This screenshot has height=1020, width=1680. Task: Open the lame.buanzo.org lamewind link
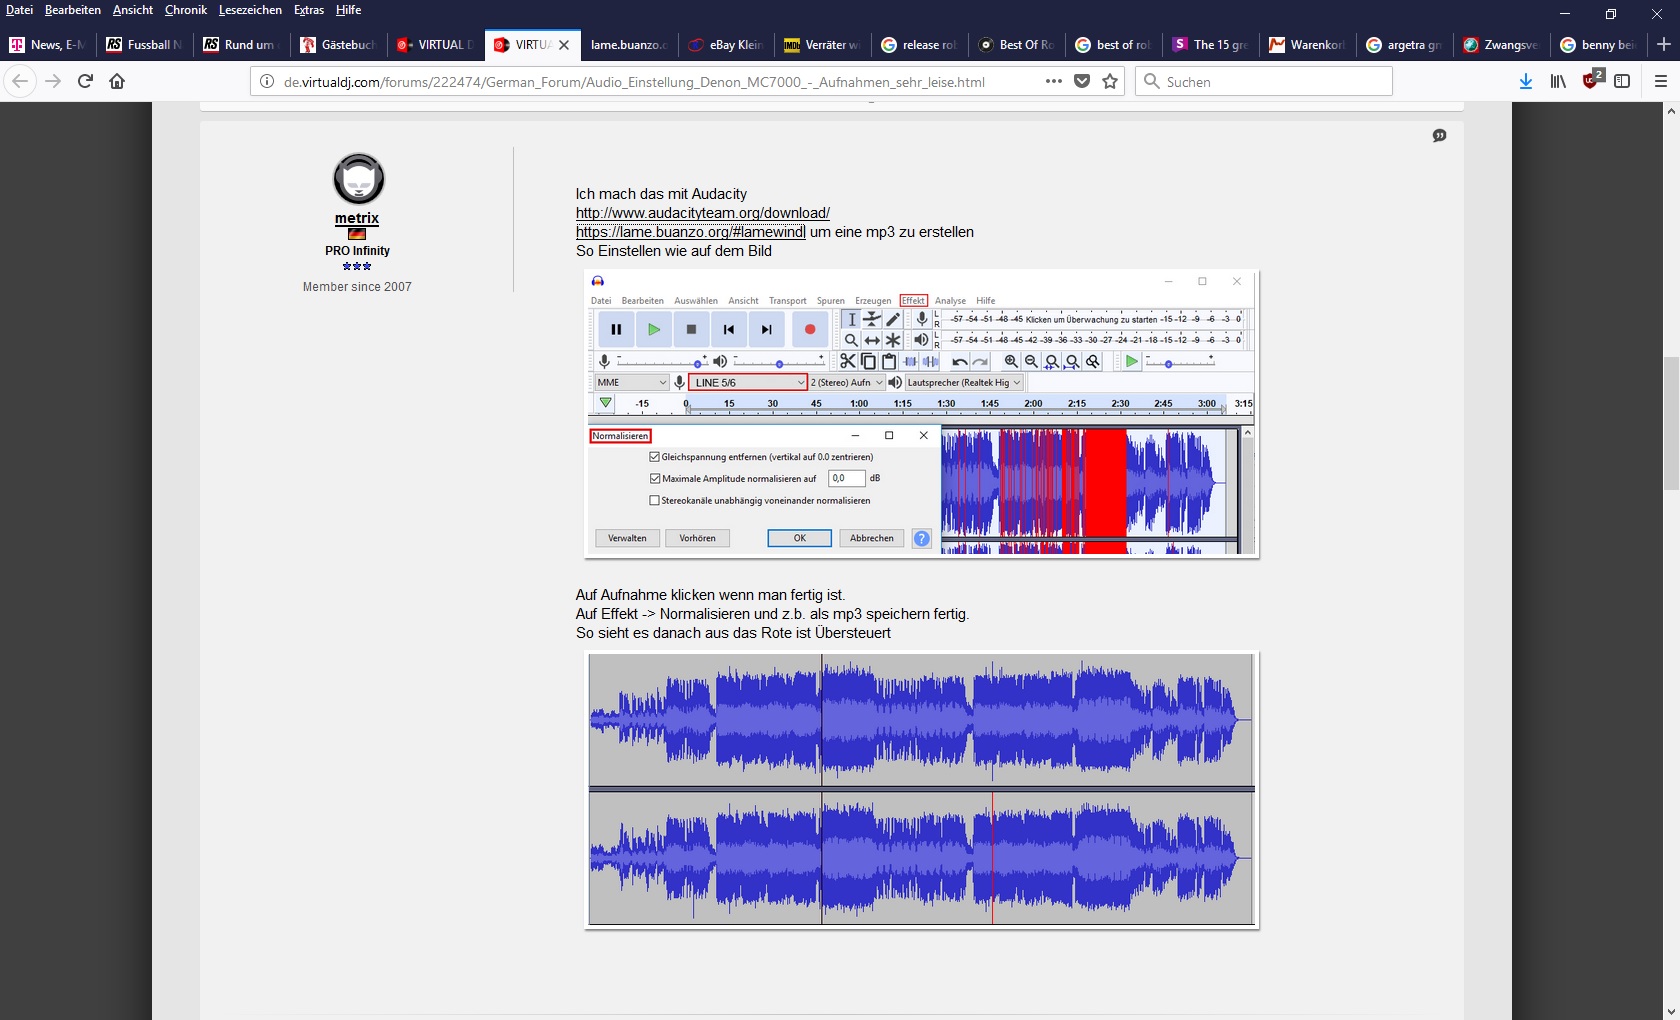pyautogui.click(x=690, y=232)
